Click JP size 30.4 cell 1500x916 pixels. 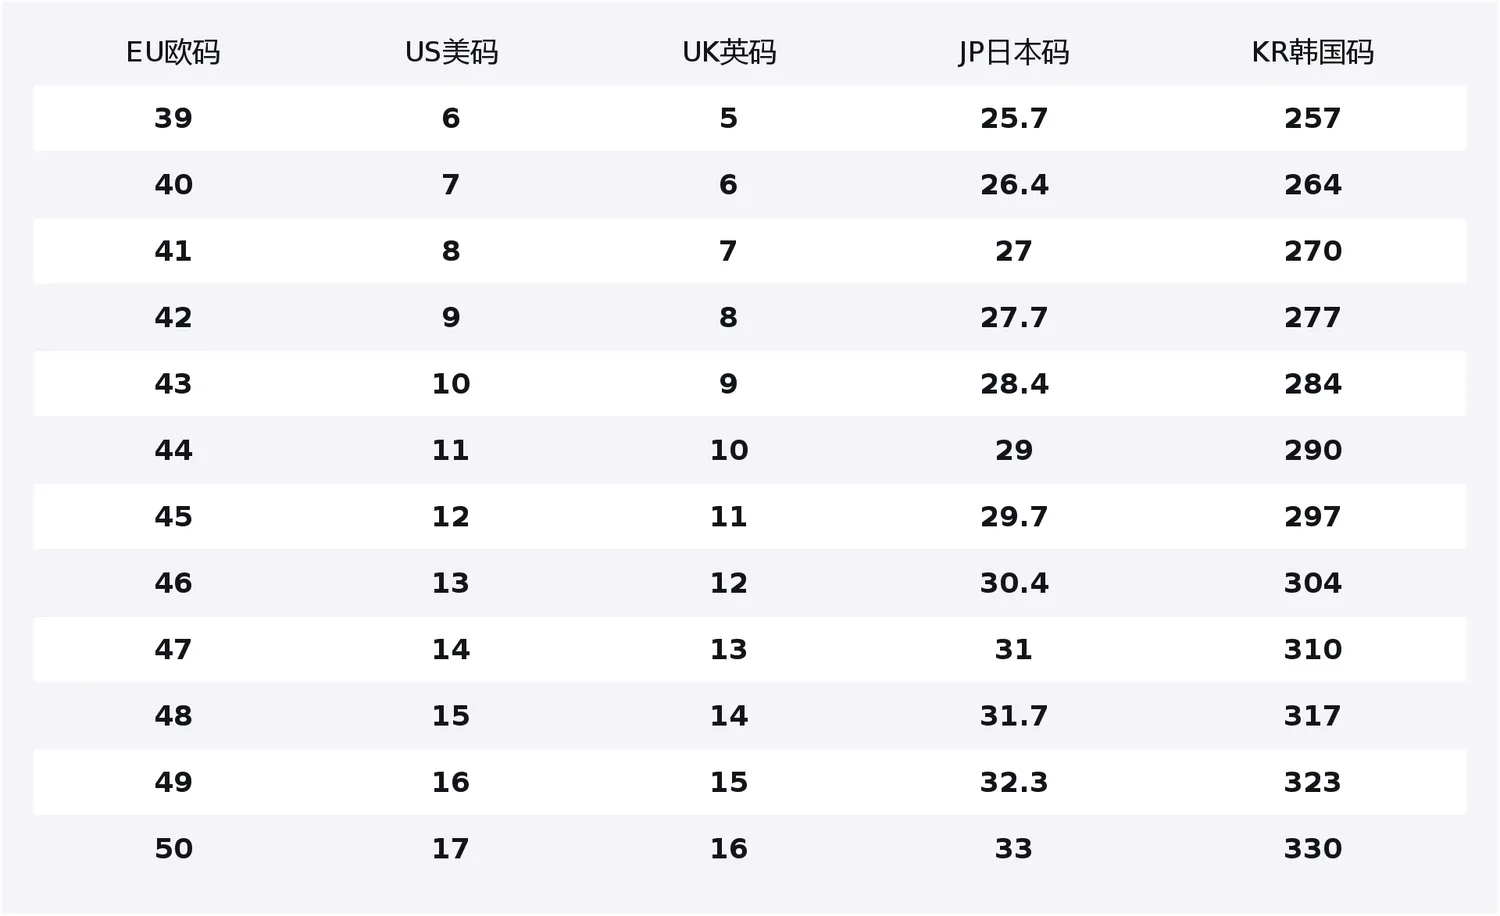tap(1014, 583)
